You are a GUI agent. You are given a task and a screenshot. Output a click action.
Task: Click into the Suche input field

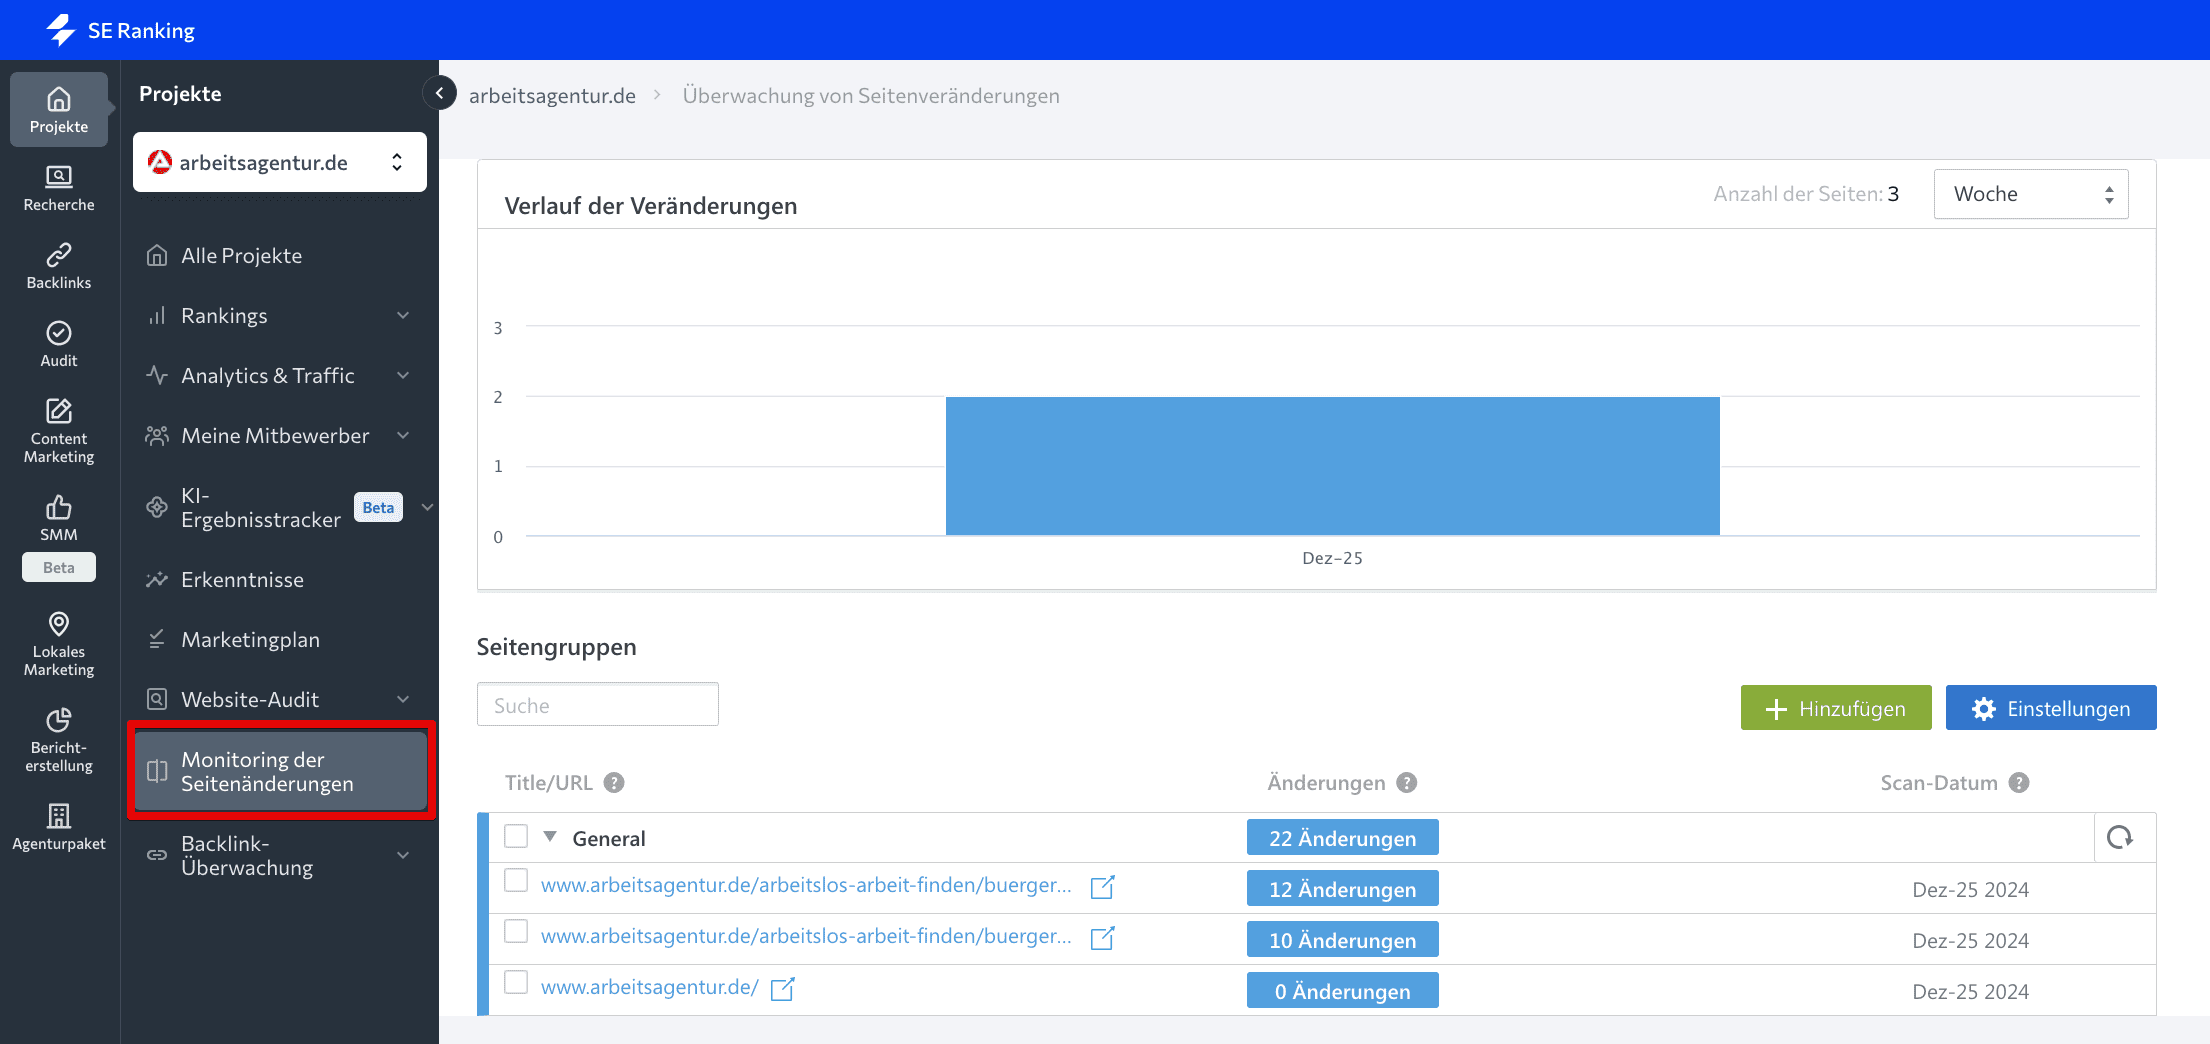click(598, 705)
